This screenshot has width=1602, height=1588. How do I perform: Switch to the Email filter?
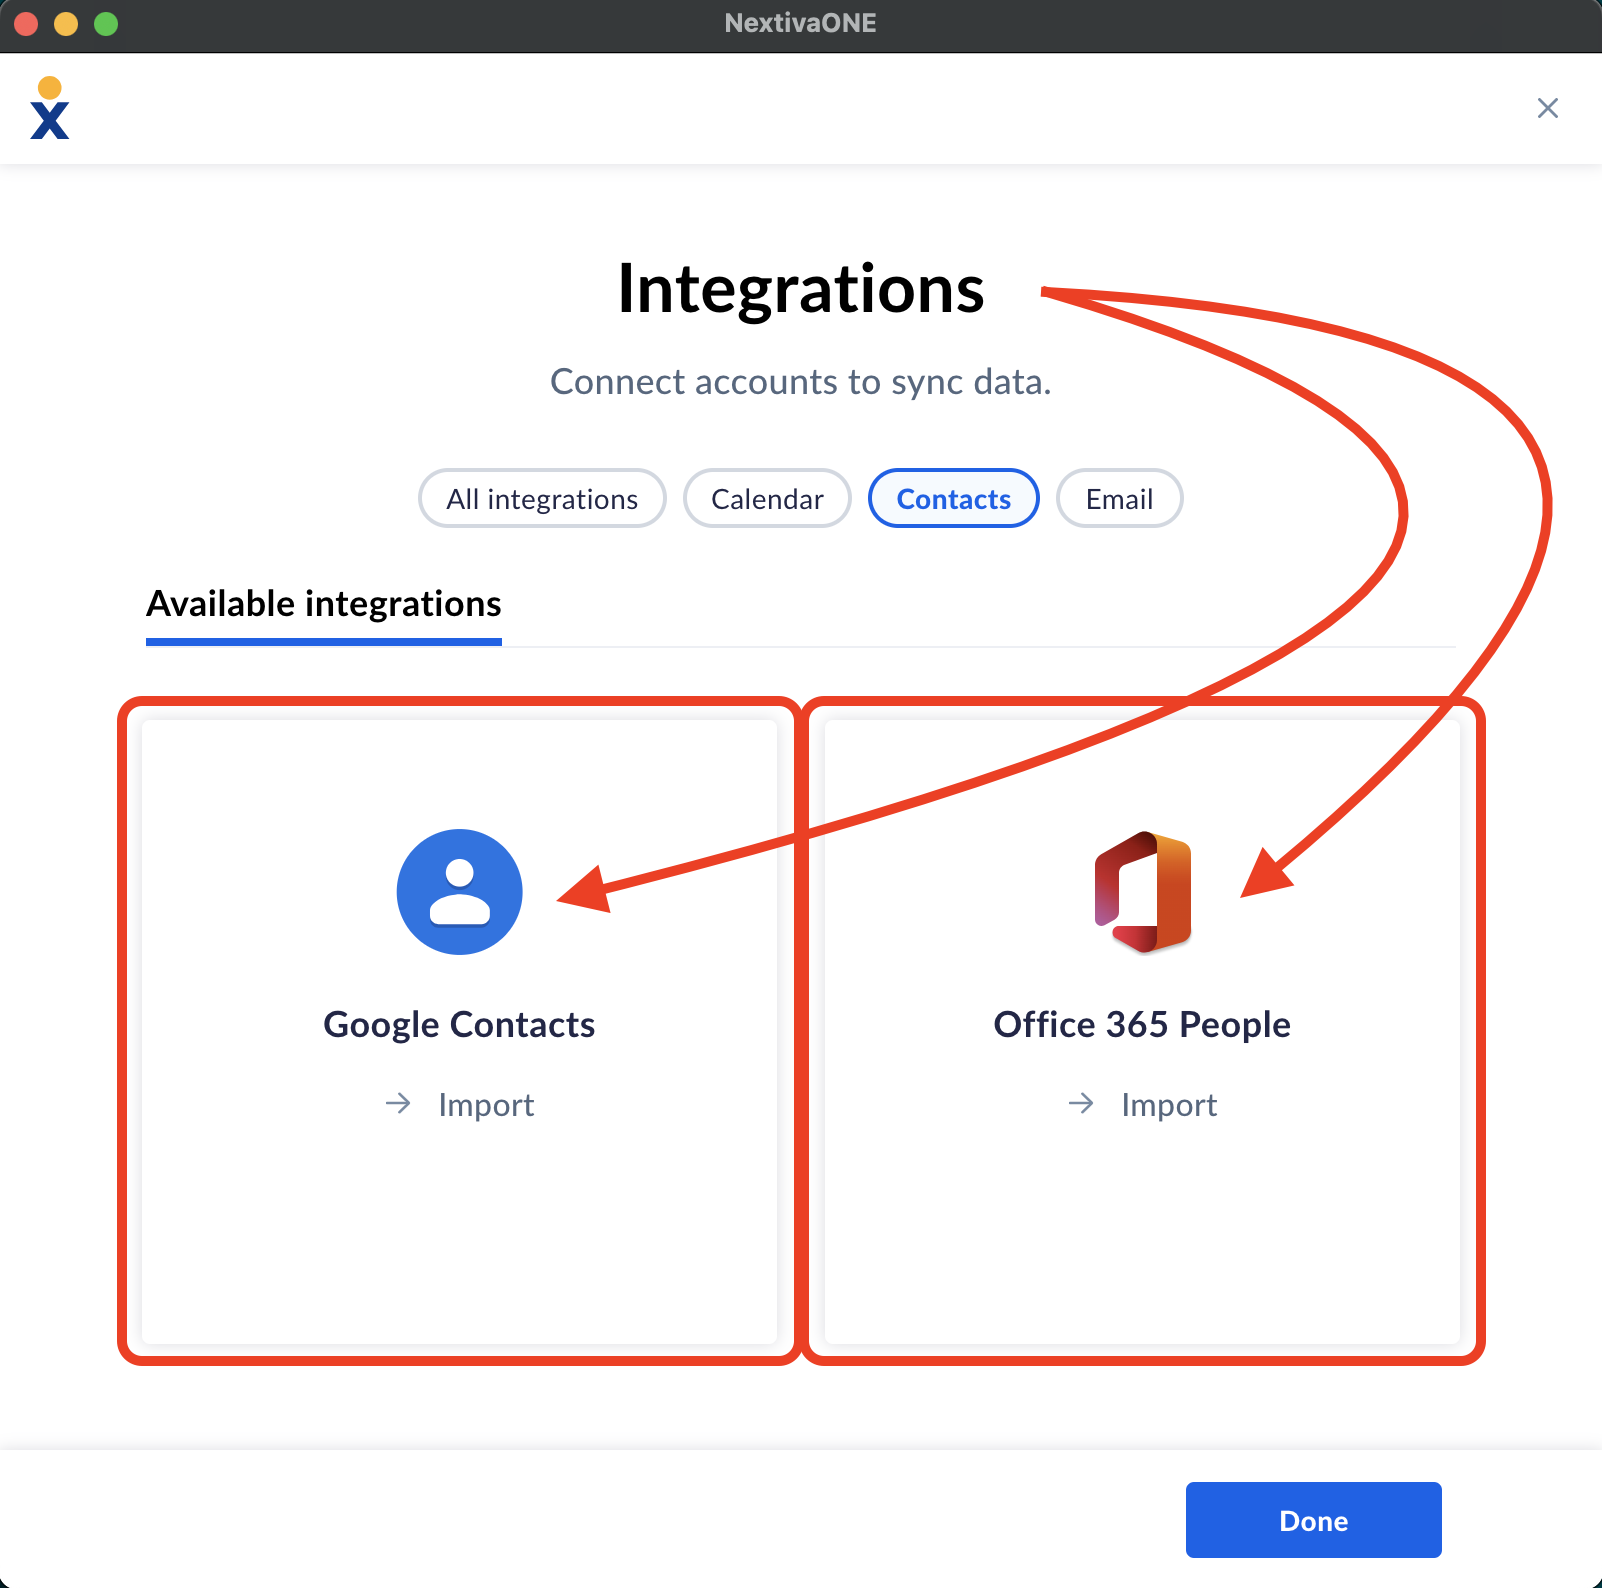1120,498
